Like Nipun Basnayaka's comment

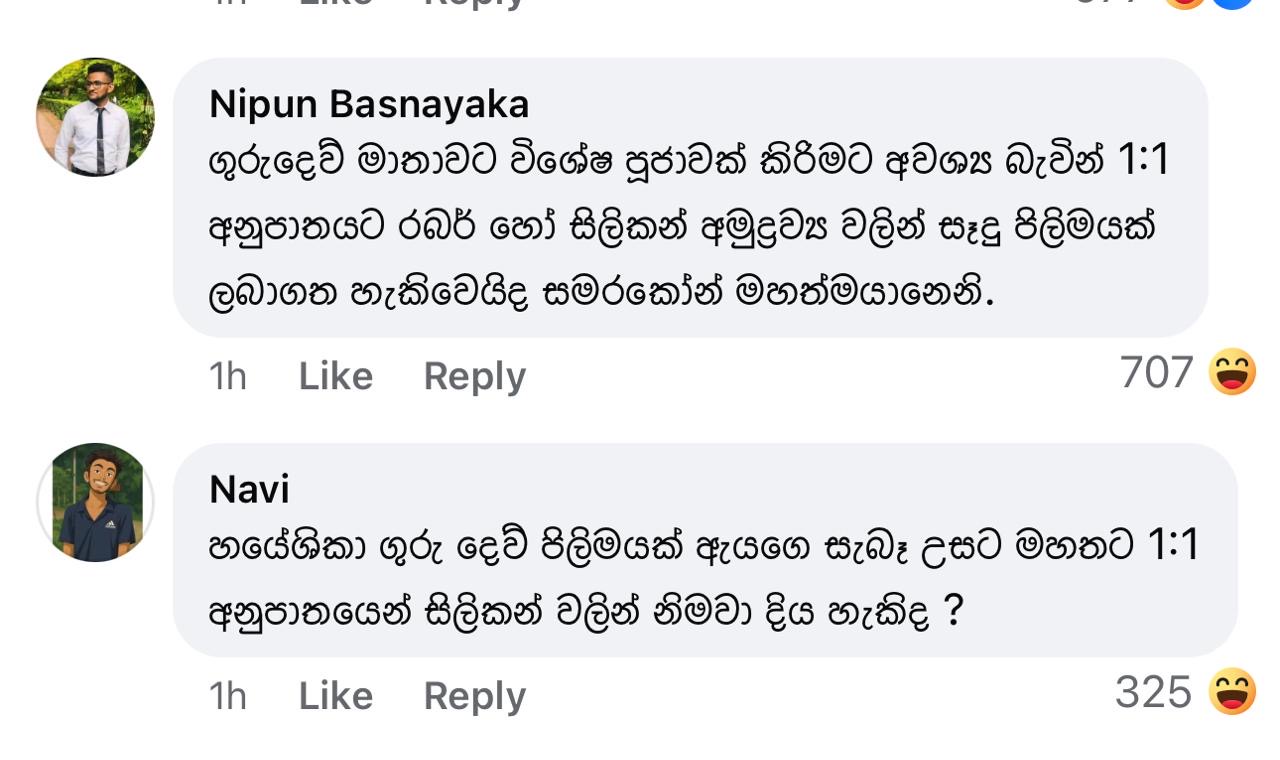click(x=336, y=376)
